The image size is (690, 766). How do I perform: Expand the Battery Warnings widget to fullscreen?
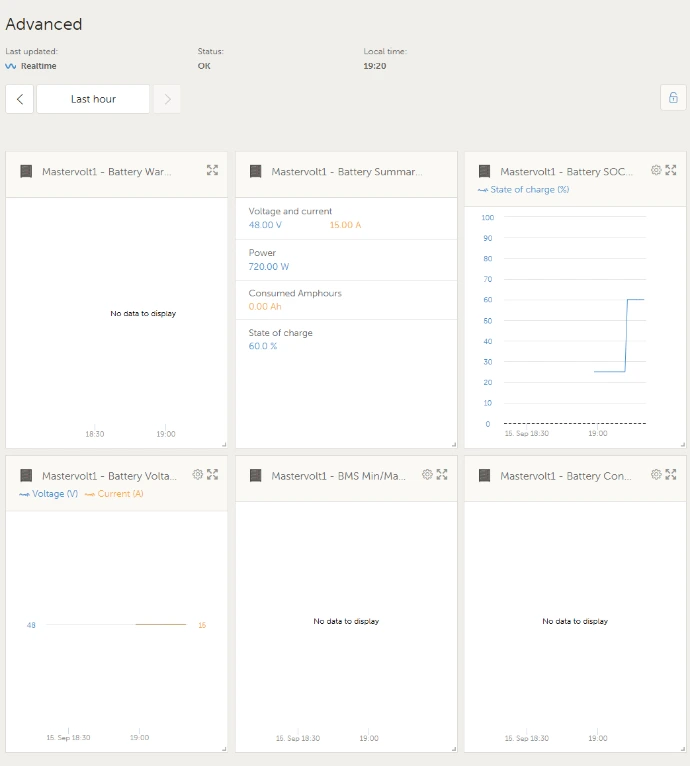tap(212, 171)
